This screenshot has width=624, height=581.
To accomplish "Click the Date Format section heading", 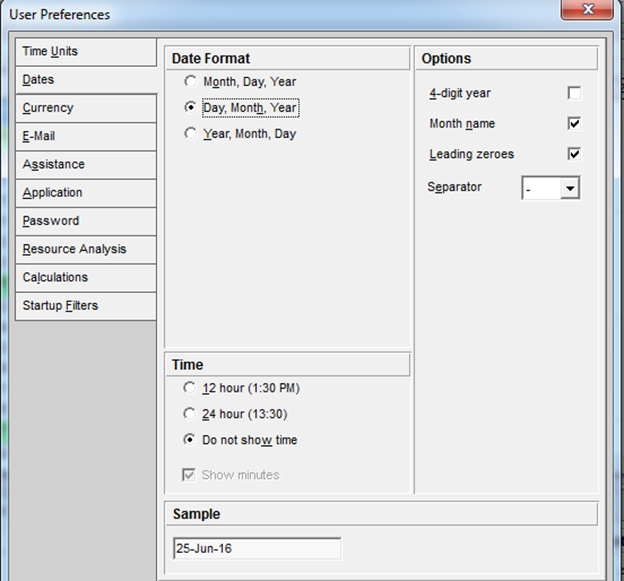I will point(211,58).
